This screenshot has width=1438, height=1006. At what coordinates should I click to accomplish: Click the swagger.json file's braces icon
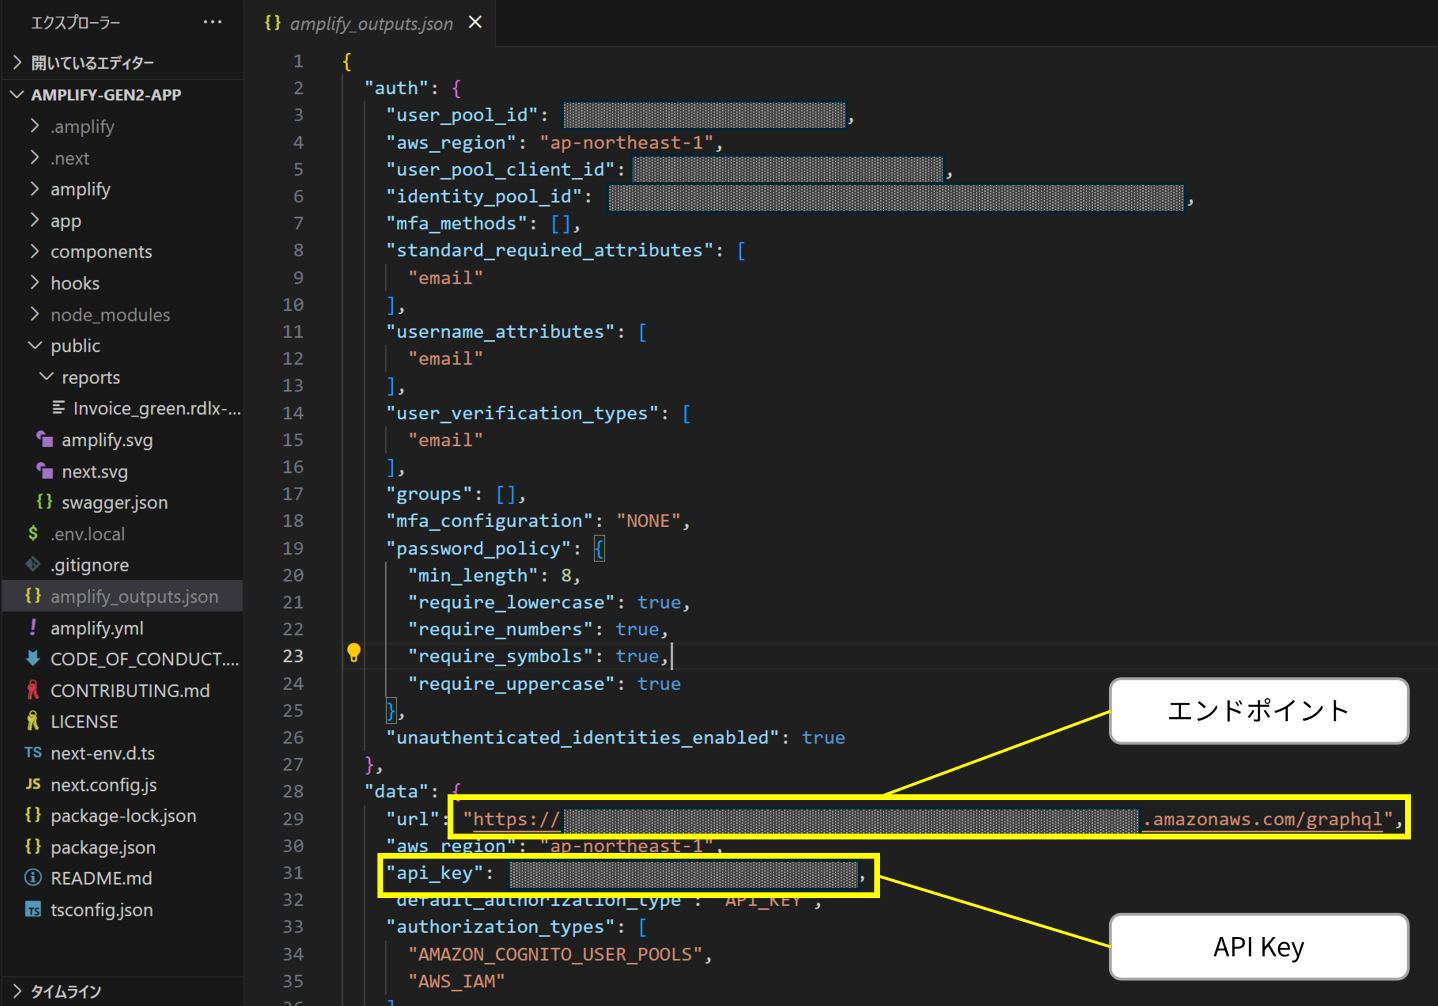click(x=44, y=502)
